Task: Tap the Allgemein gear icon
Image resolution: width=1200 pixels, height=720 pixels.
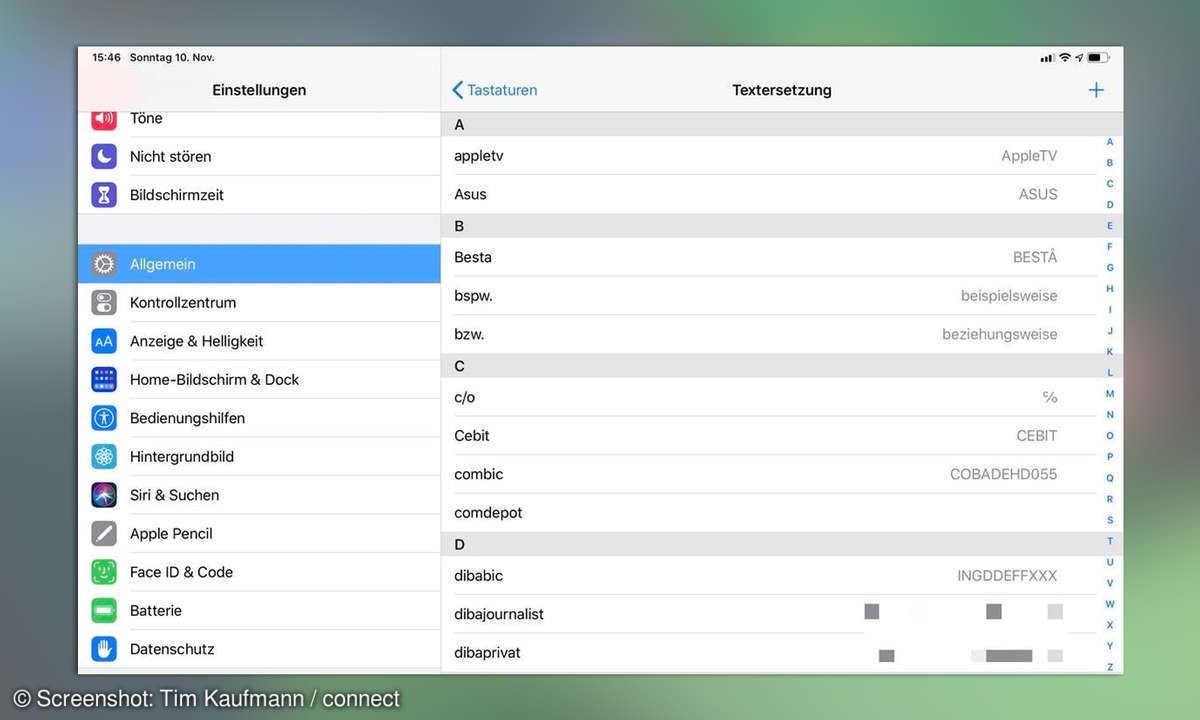Action: pos(104,264)
